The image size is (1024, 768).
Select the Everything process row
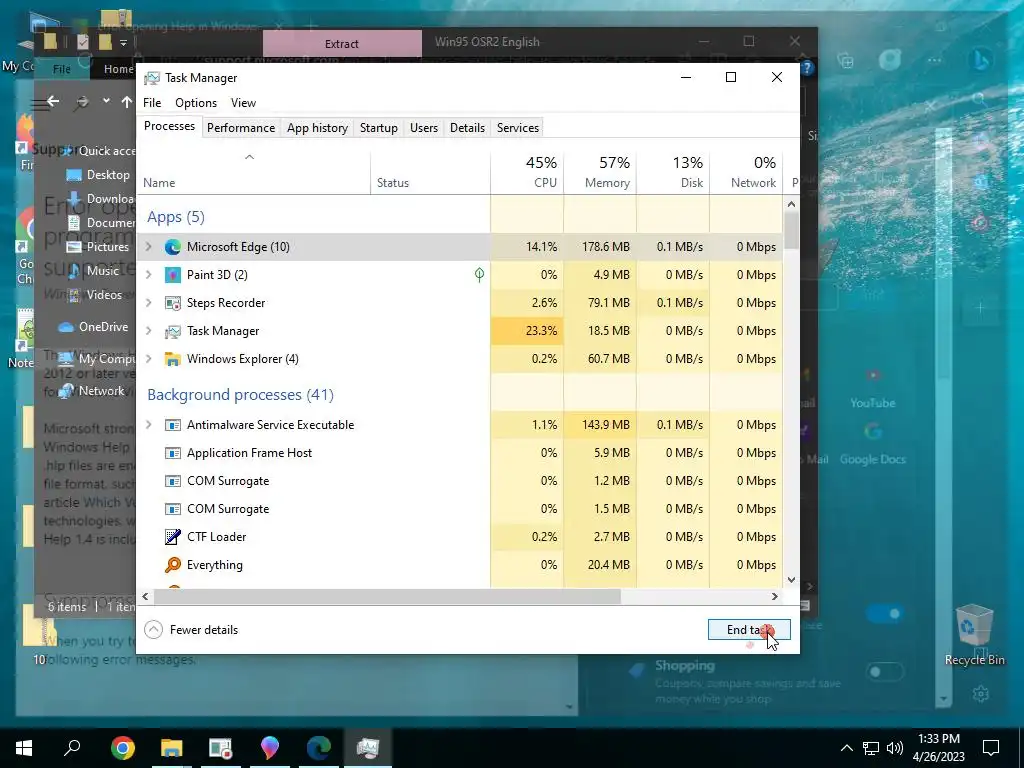click(460, 565)
